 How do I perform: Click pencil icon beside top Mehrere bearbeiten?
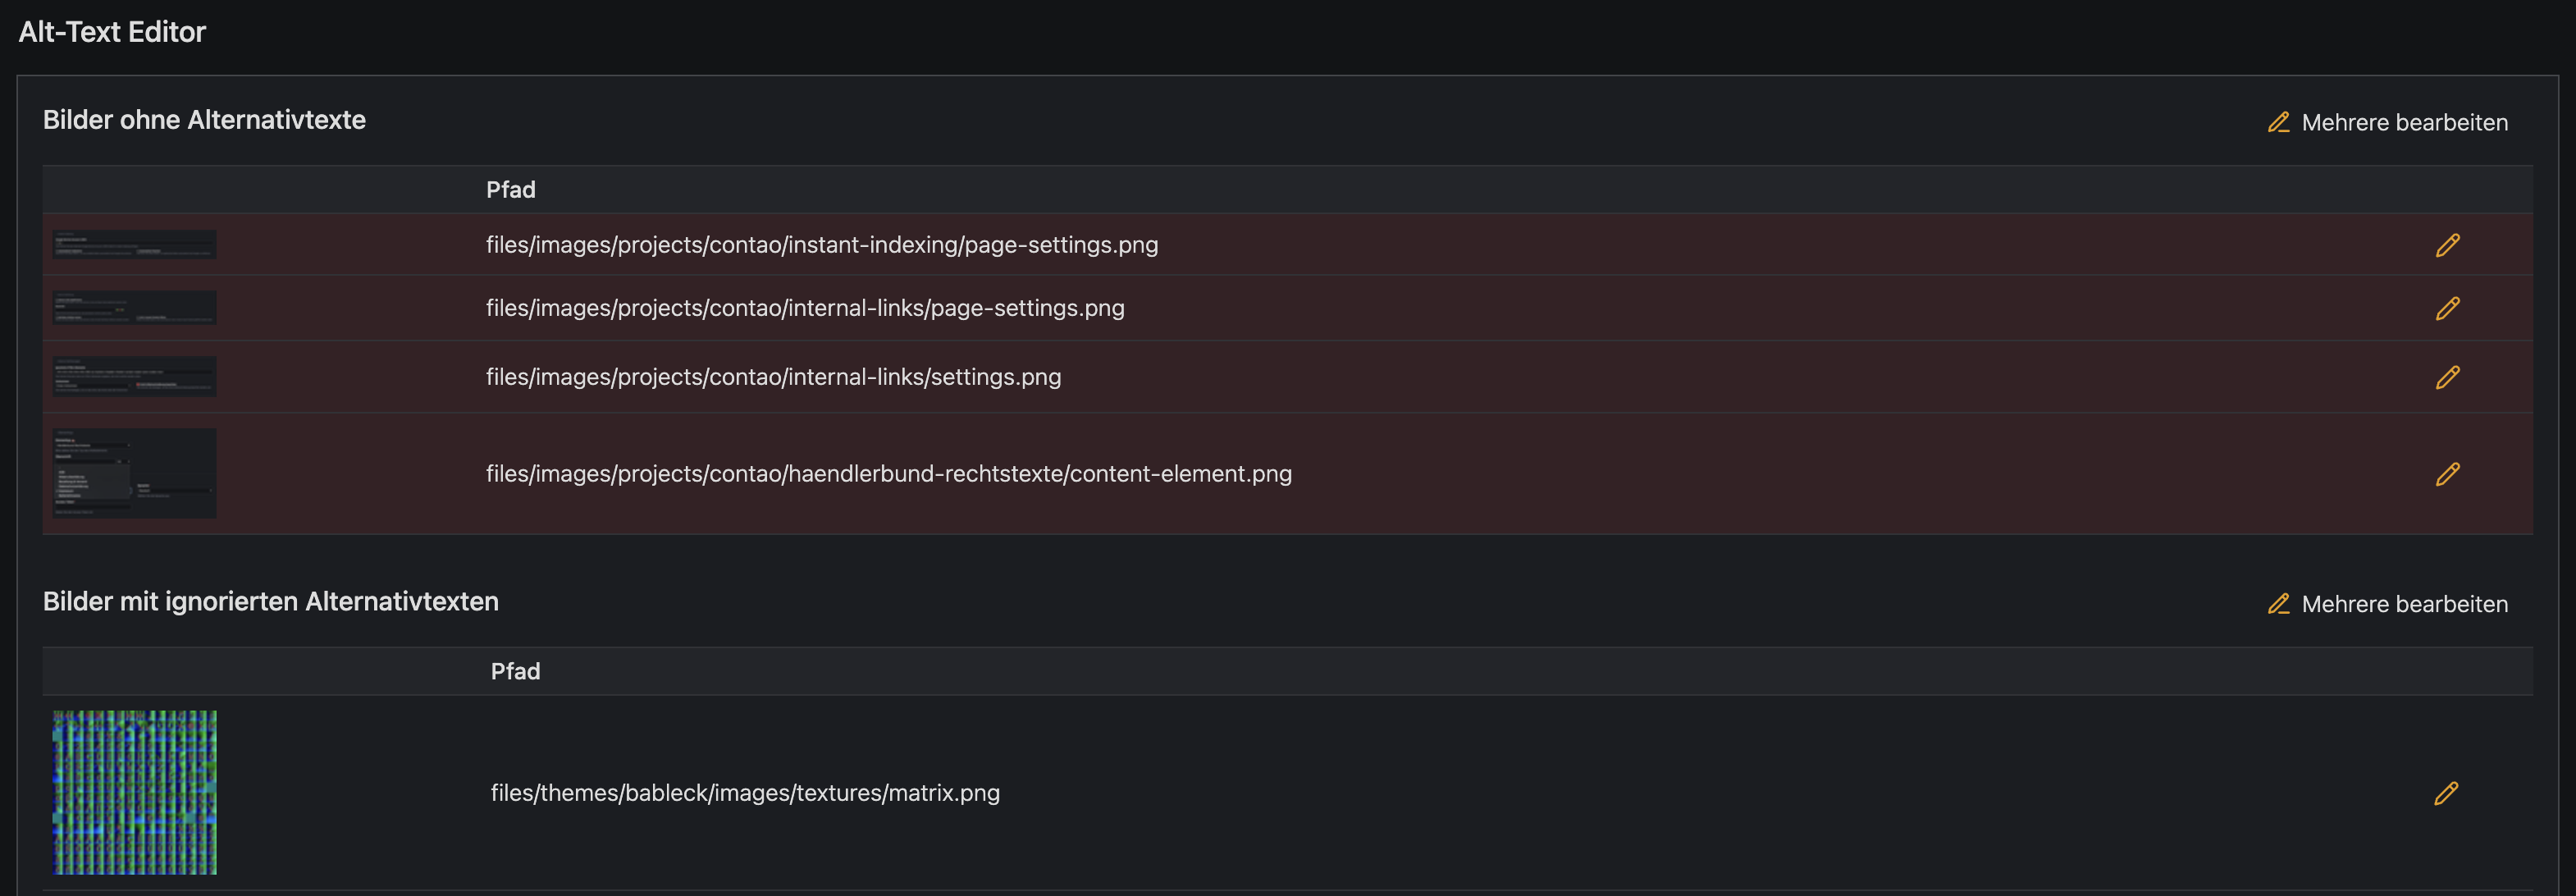click(x=2278, y=123)
